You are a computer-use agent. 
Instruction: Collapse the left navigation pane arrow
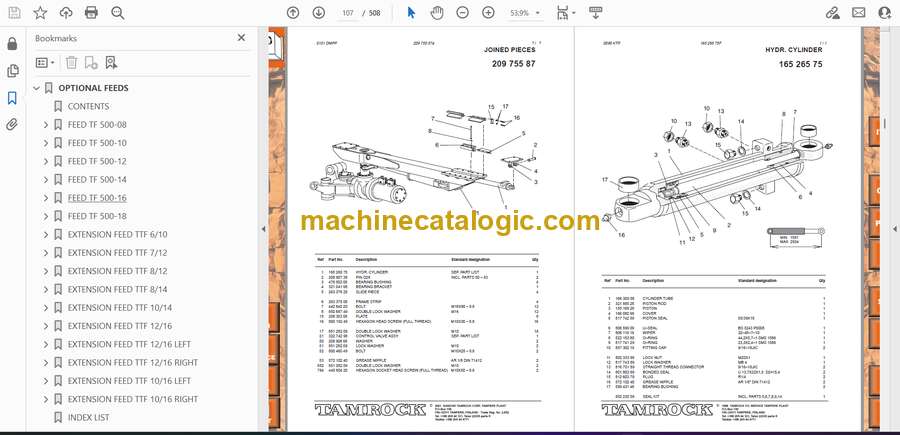pos(263,229)
